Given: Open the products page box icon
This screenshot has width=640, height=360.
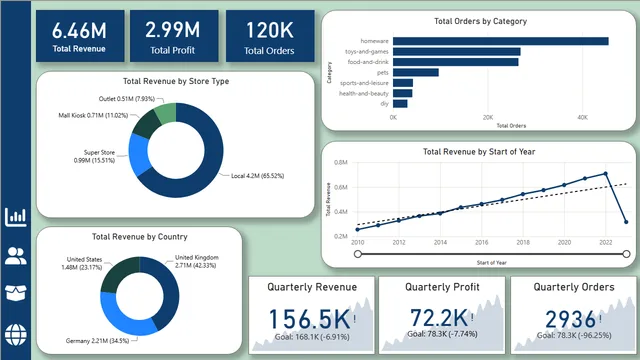Looking at the screenshot, I should coord(16,293).
